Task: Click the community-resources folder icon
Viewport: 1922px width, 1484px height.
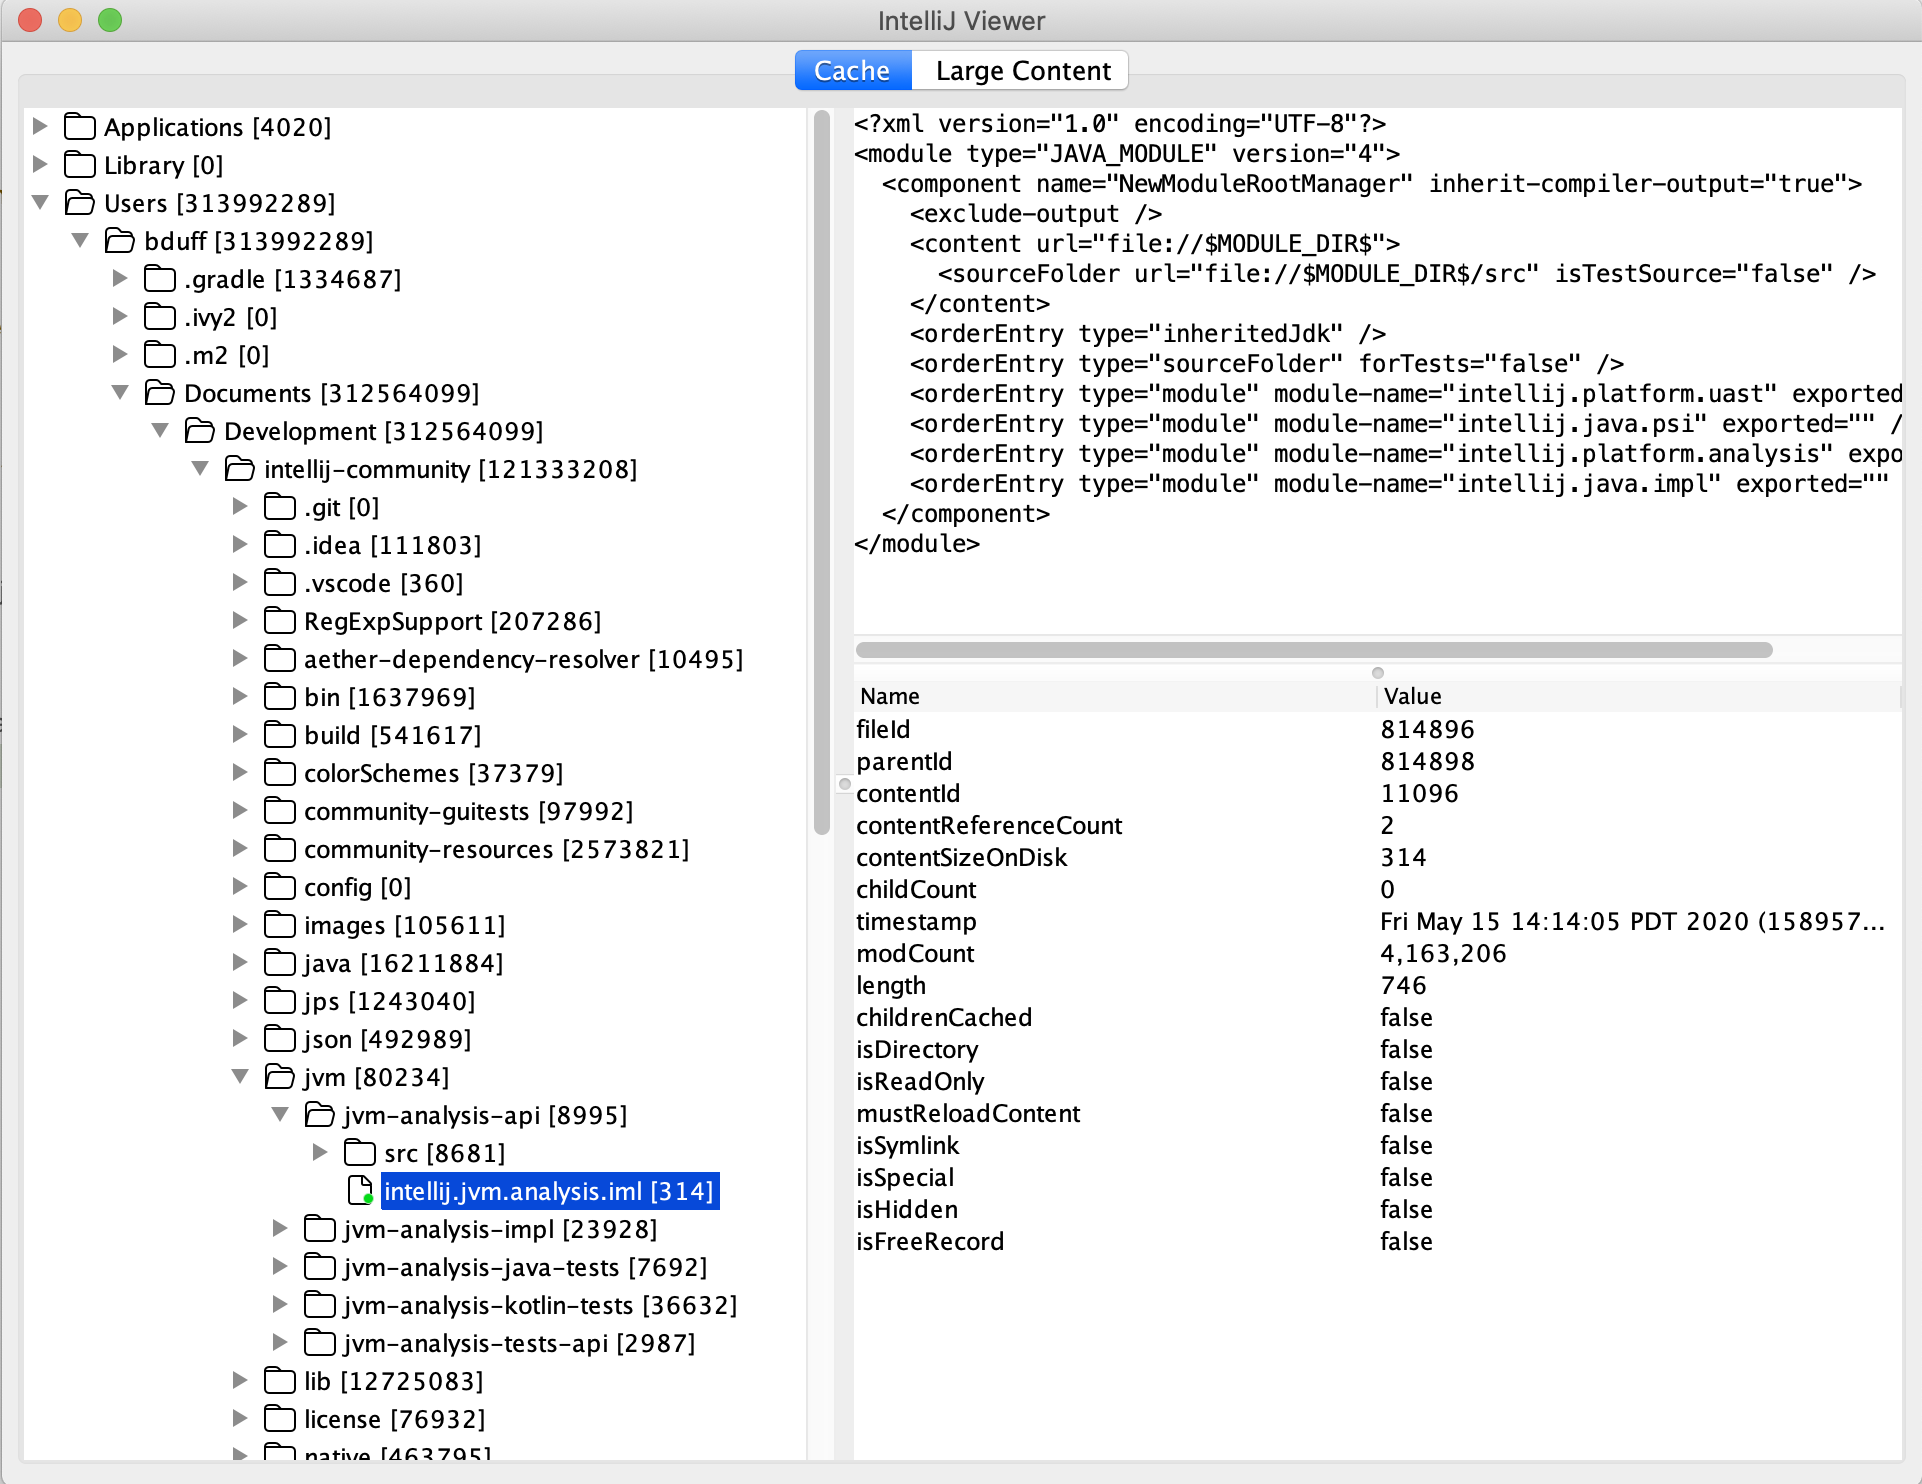Action: (279, 849)
